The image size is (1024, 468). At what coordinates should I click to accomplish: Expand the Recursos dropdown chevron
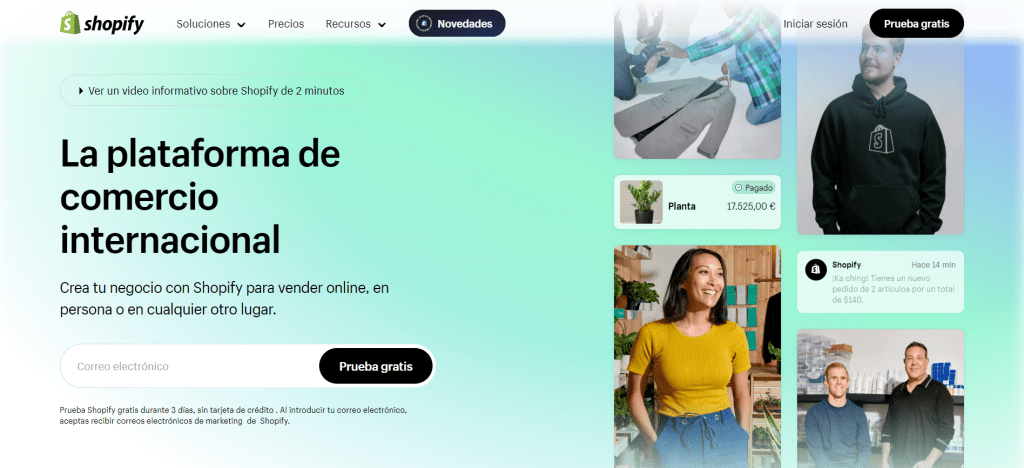(381, 25)
